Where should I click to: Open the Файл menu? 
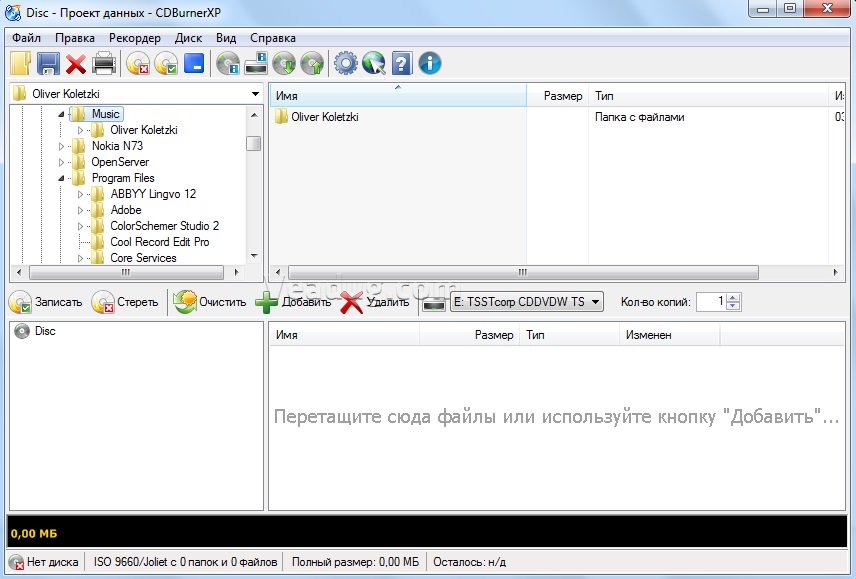pyautogui.click(x=26, y=38)
